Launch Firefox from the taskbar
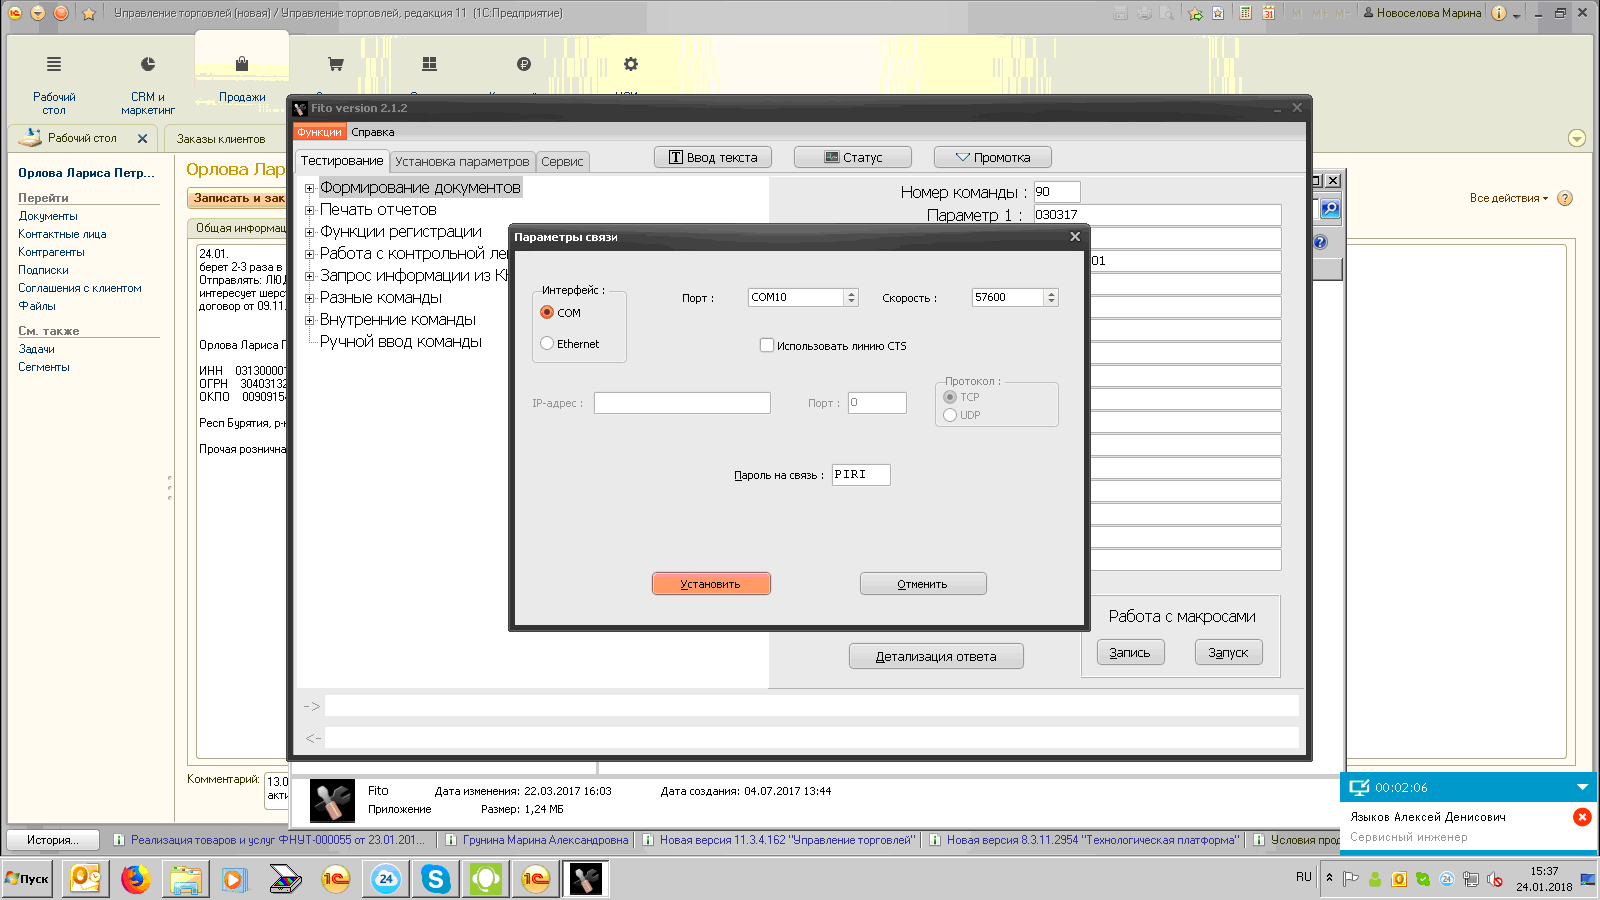The width and height of the screenshot is (1600, 900). (135, 879)
